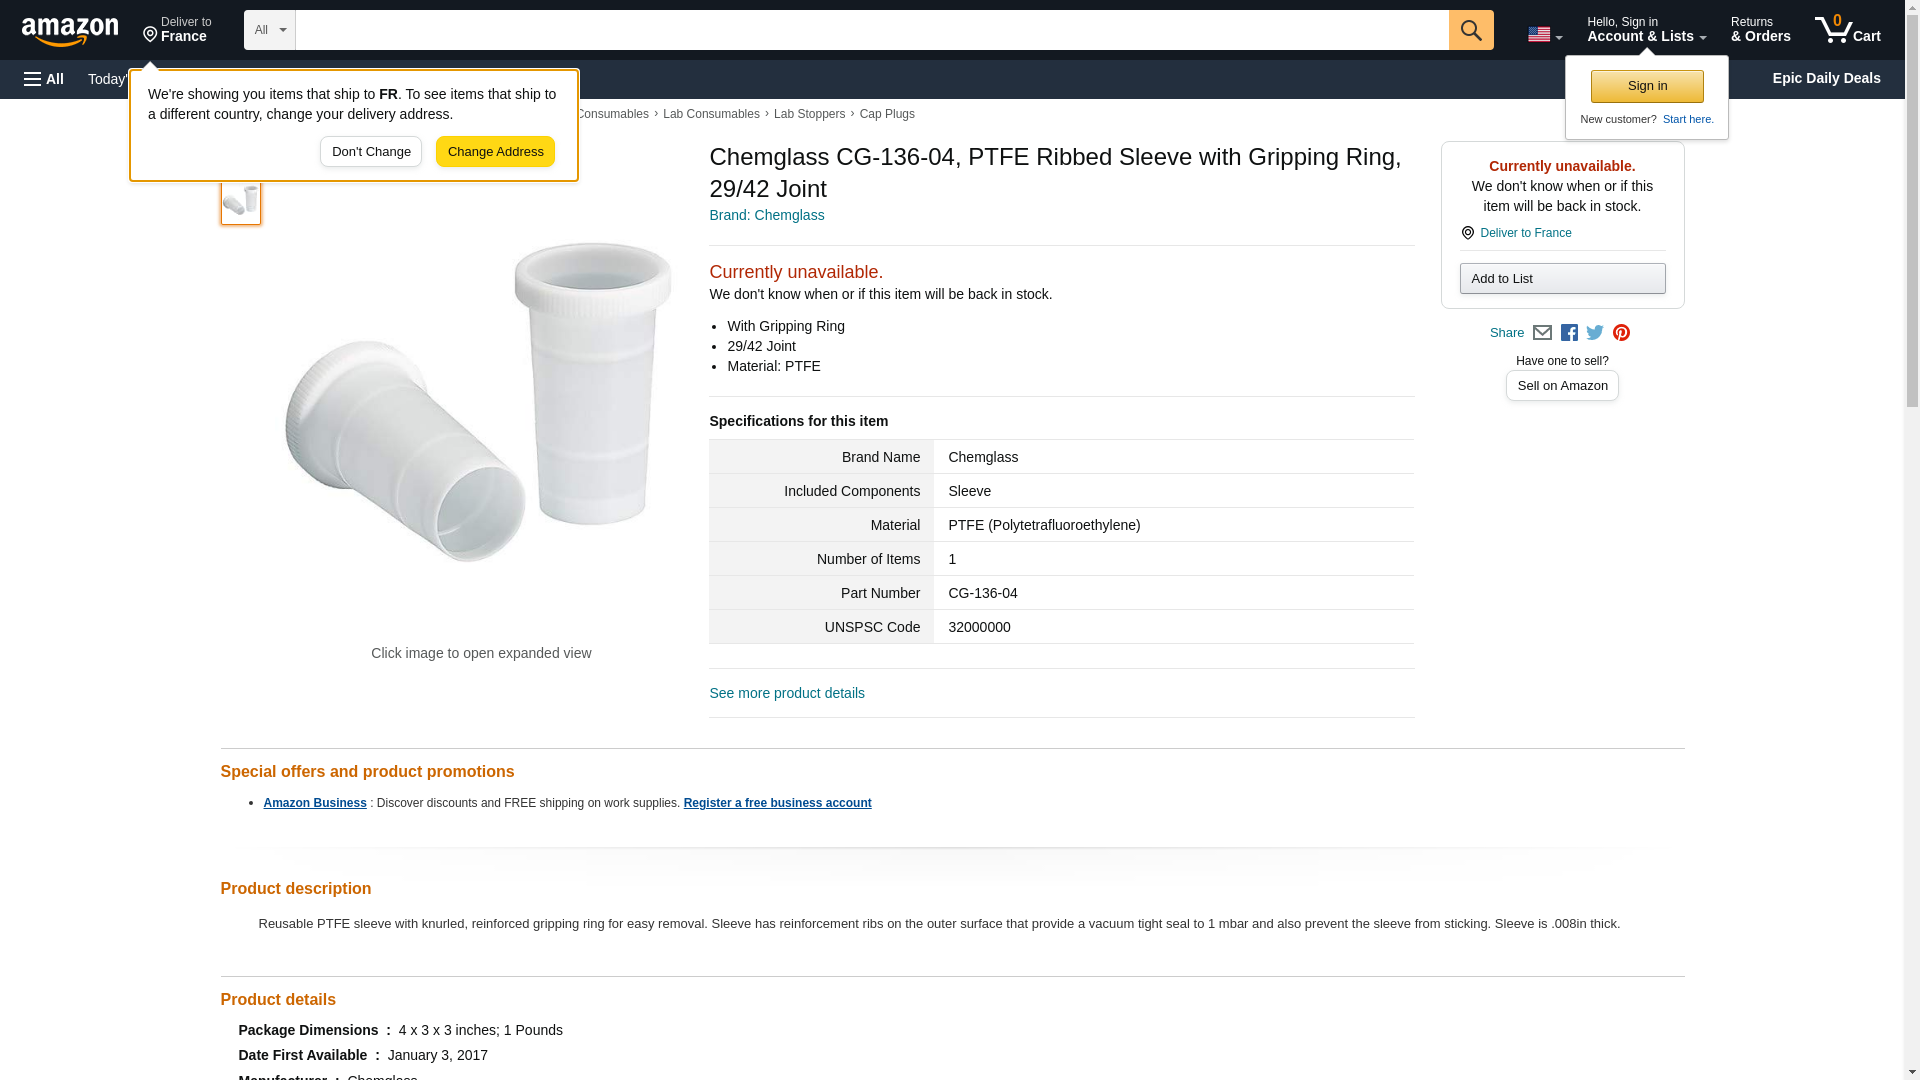Screen dimensions: 1920x1080
Task: Open the All hamburger menu
Action: (44, 79)
